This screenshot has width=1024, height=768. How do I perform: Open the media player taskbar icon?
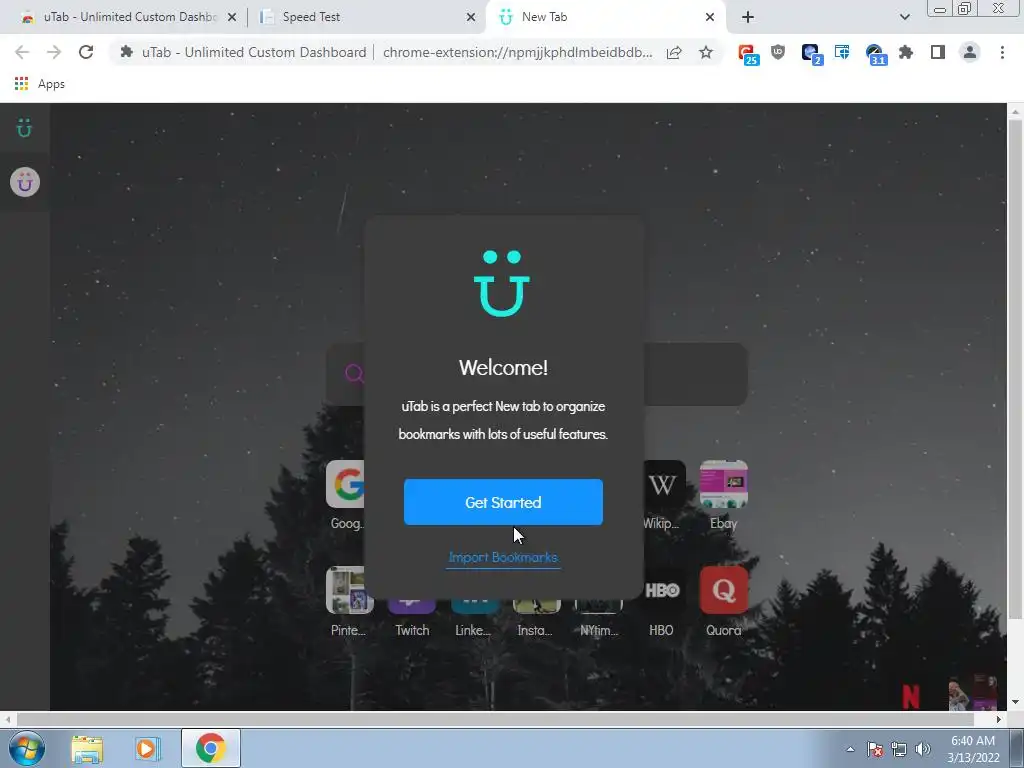(x=148, y=748)
